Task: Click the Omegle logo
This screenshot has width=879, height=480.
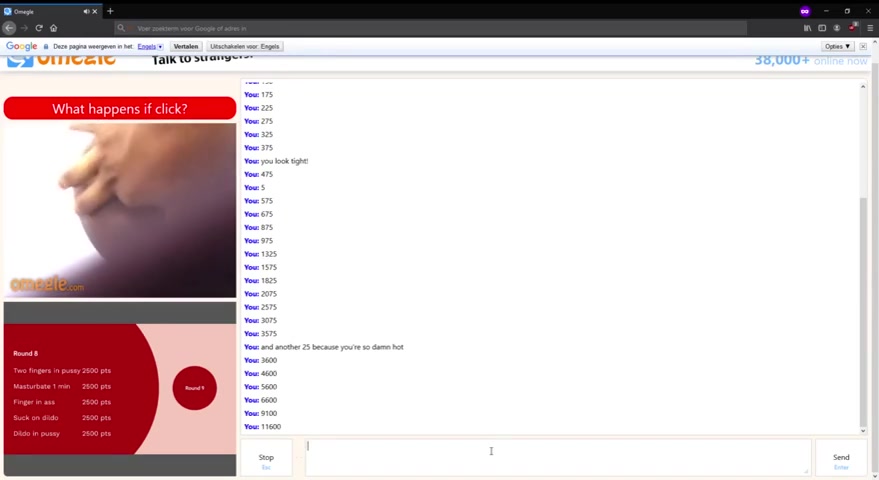Action: [x=61, y=61]
